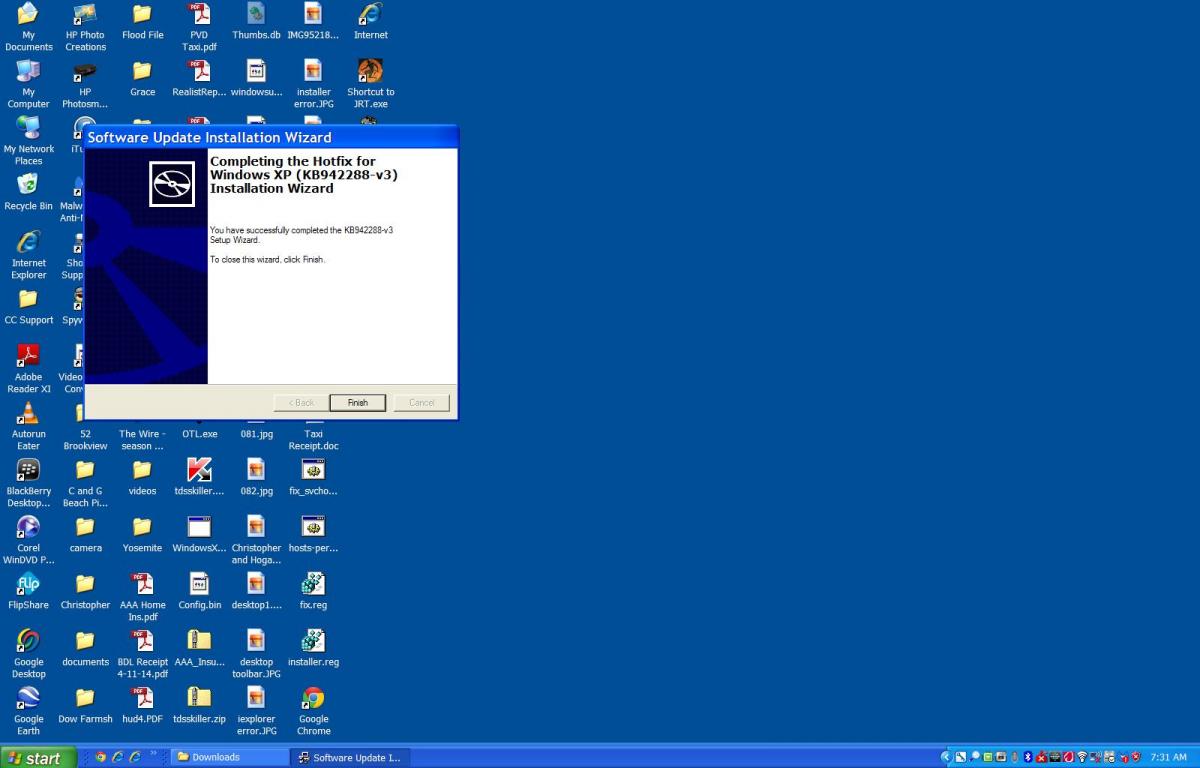Screen dimensions: 1200x768
Task: Select the Dow Farmsh folder
Action: [85, 706]
